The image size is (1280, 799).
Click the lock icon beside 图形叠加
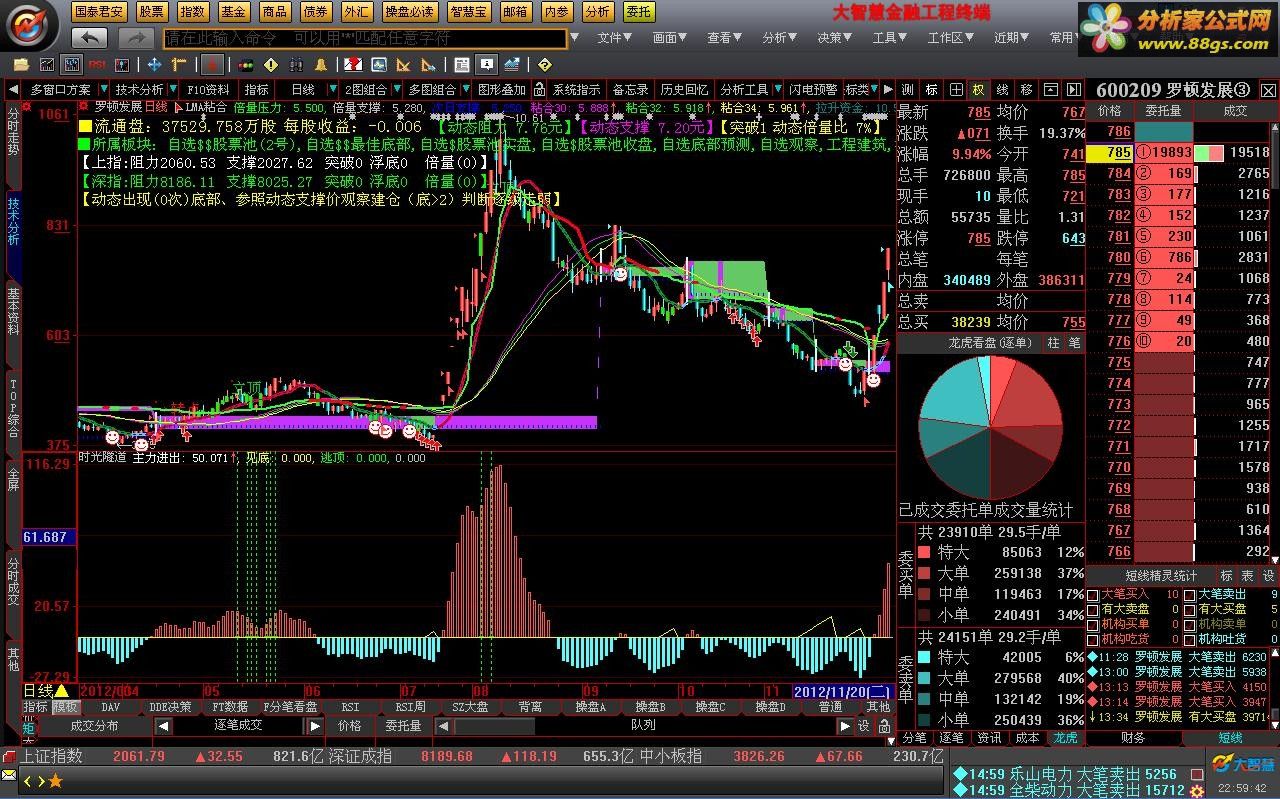click(x=539, y=90)
